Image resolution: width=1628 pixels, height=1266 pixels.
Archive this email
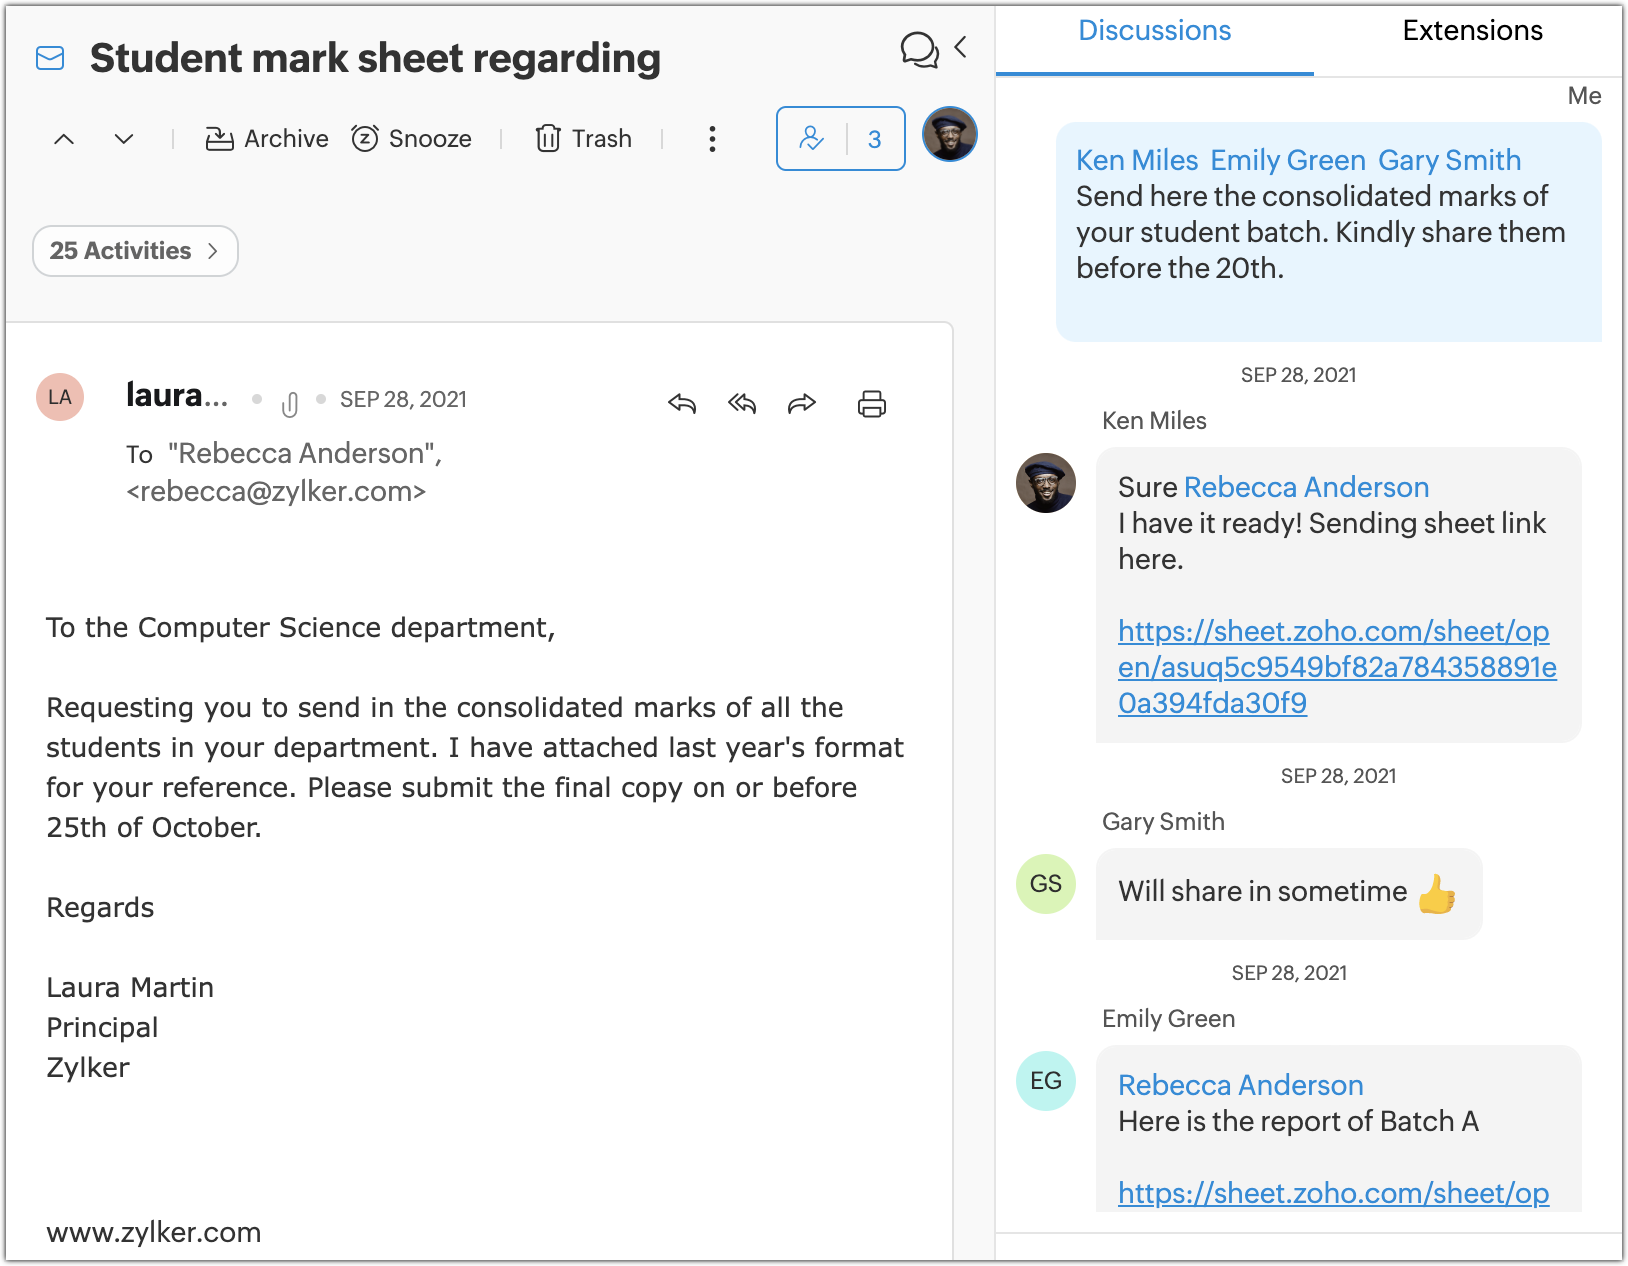tap(267, 139)
